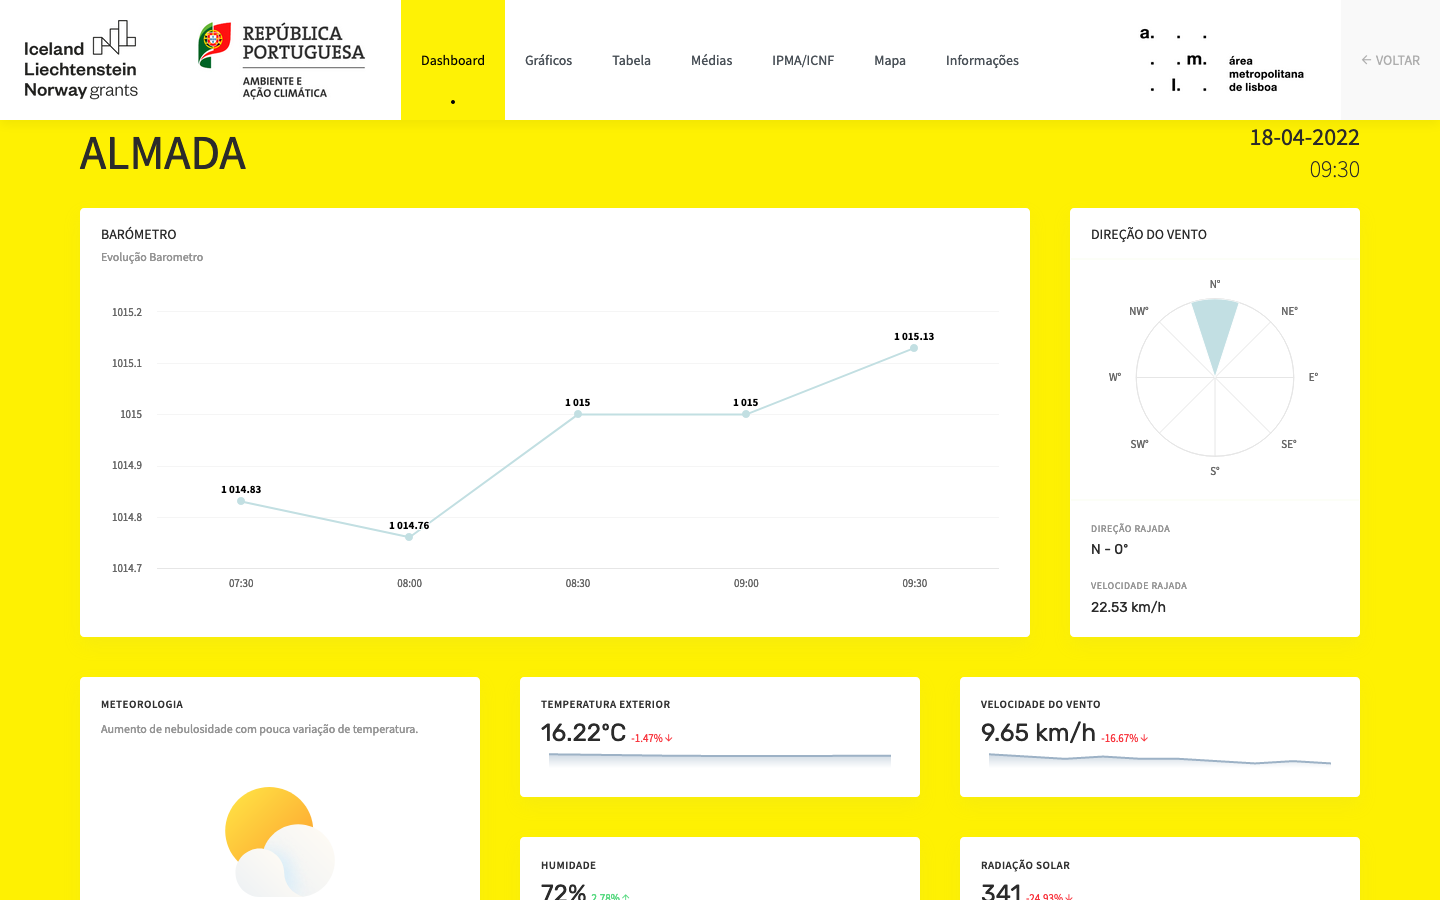Image resolution: width=1440 pixels, height=900 pixels.
Task: Open the Tabela tab
Action: (x=631, y=60)
